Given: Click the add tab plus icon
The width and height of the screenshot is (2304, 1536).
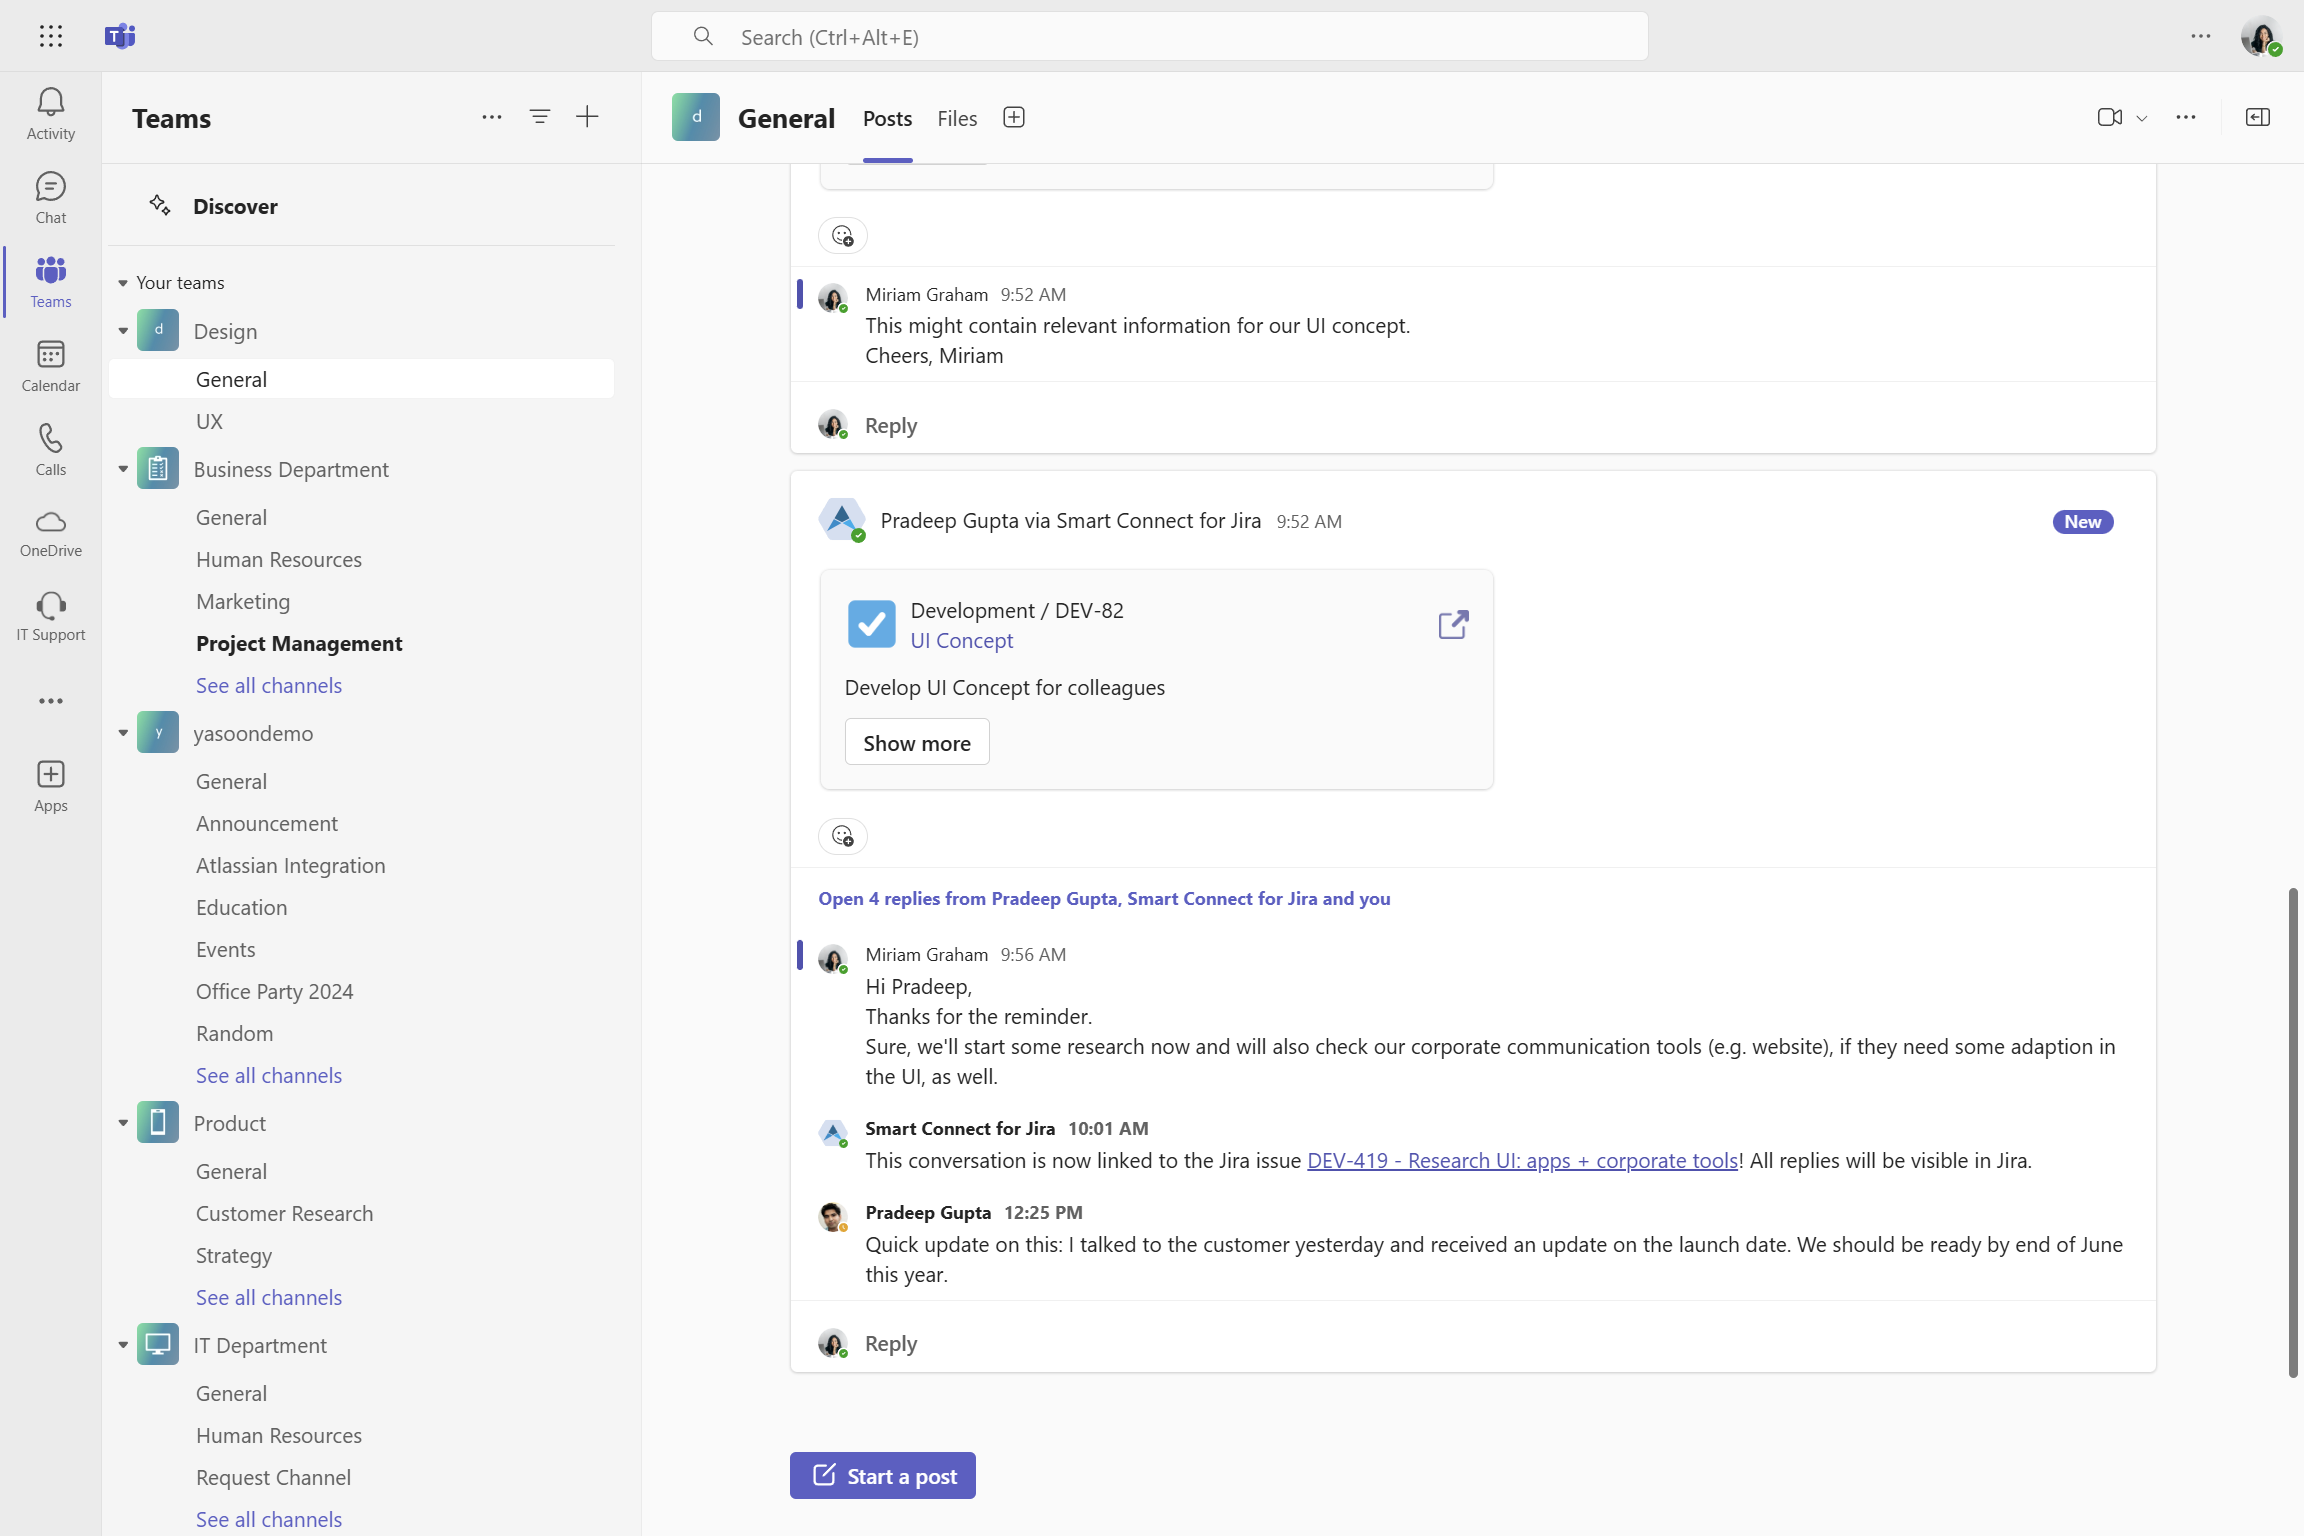Looking at the screenshot, I should (x=1013, y=118).
